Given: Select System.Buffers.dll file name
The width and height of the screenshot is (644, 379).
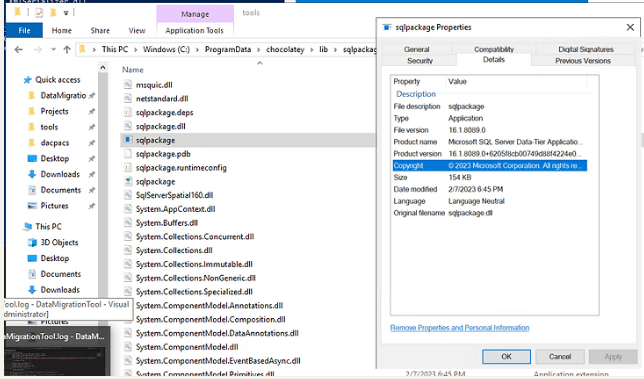Looking at the screenshot, I should 167,223.
